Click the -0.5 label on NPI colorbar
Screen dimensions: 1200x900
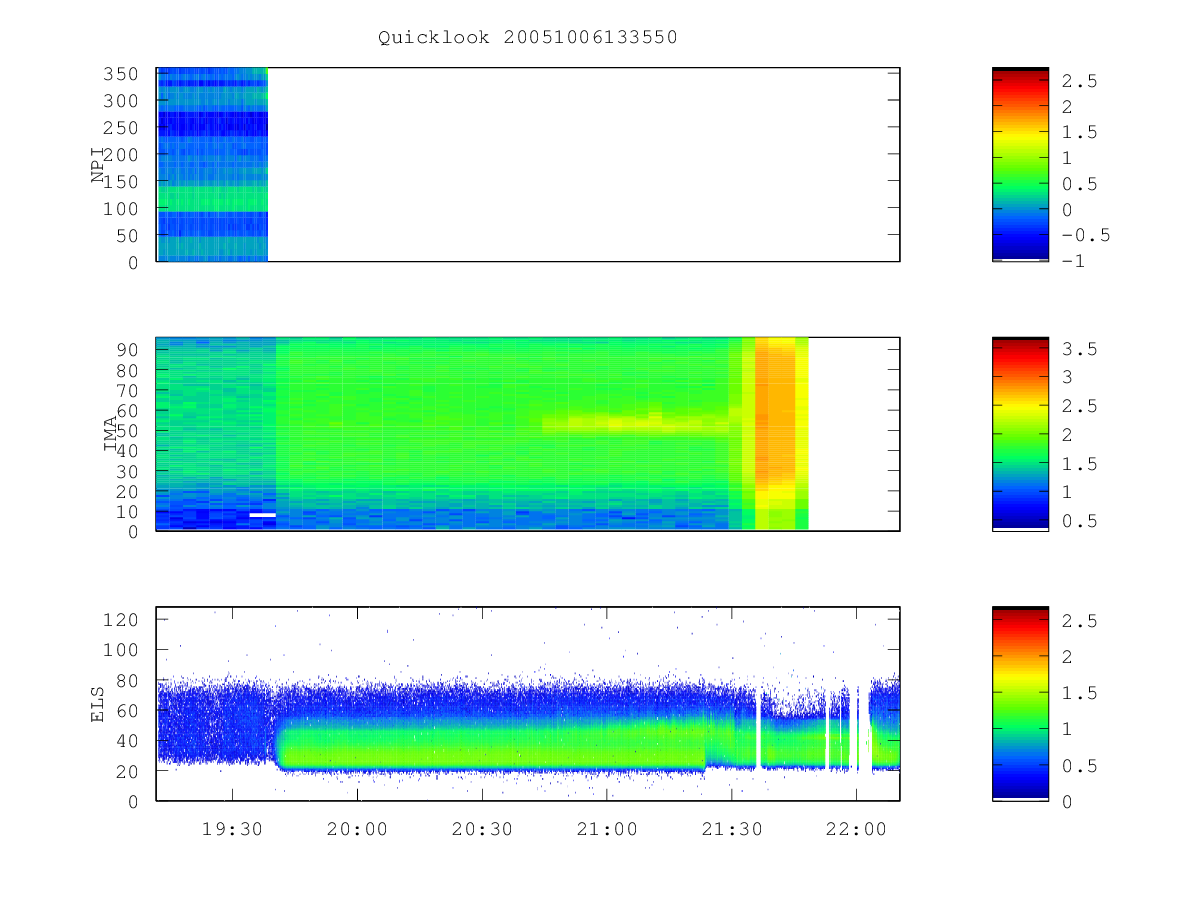[x=1085, y=236]
